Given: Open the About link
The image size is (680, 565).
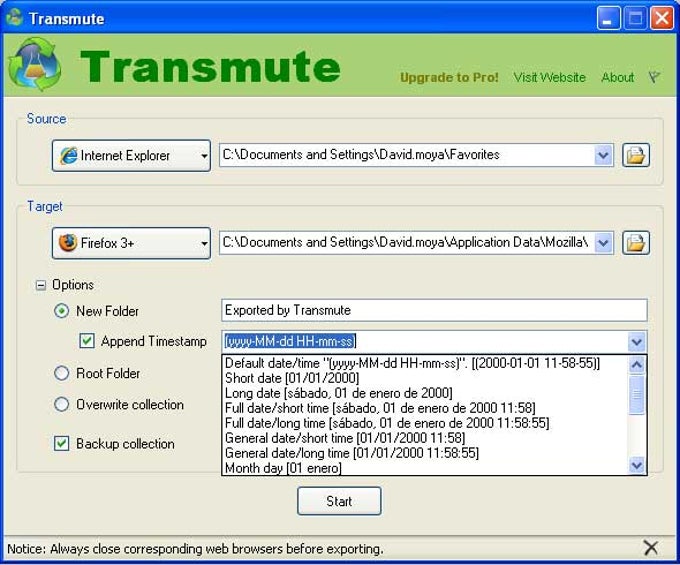Looking at the screenshot, I should [618, 78].
